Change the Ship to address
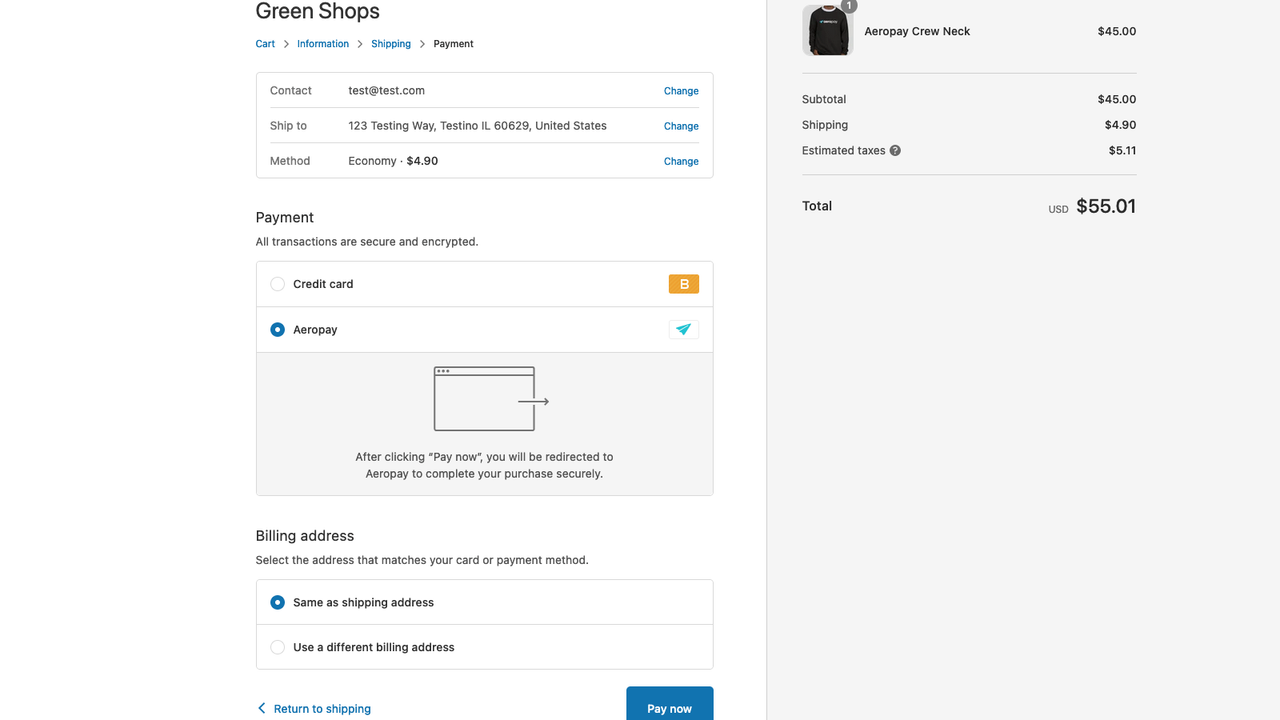The image size is (1280, 720). (681, 126)
